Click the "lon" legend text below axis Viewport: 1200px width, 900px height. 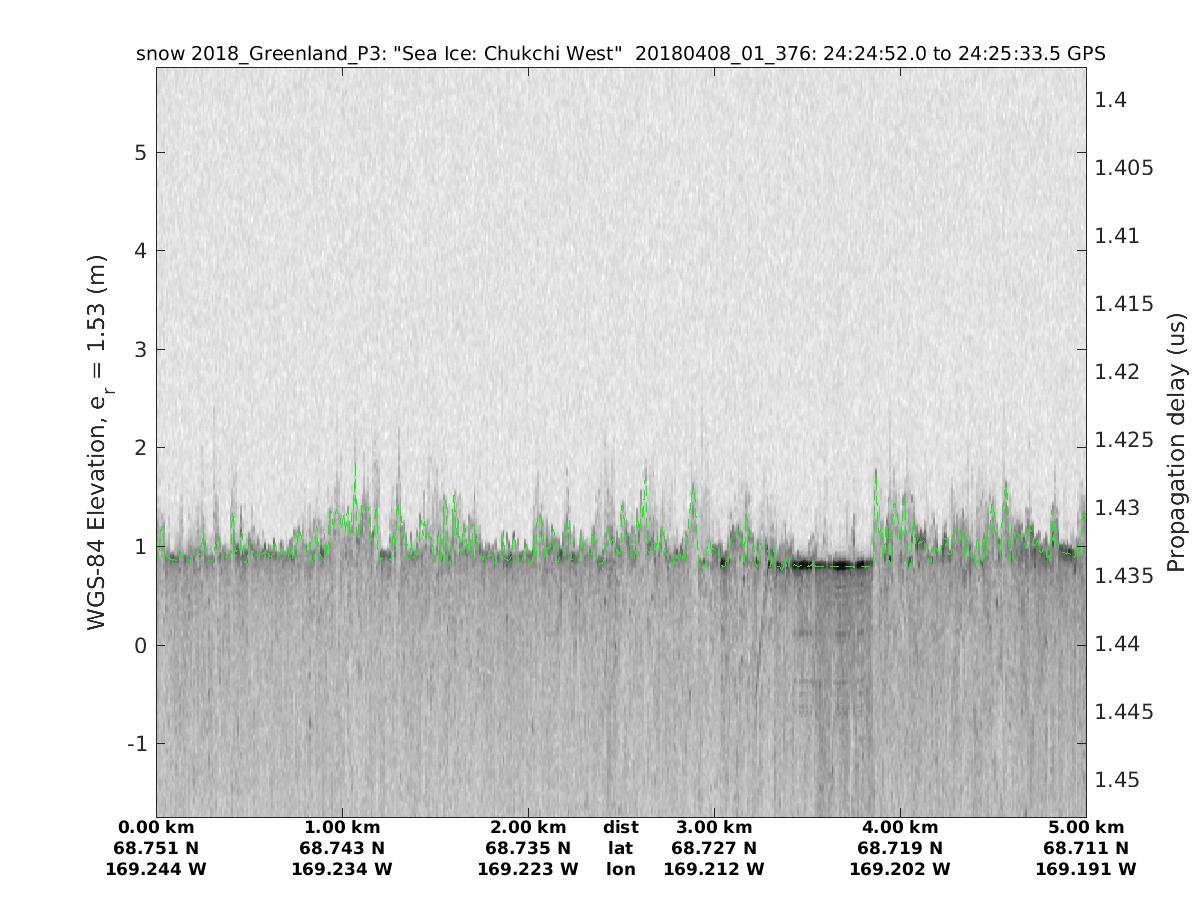620,869
